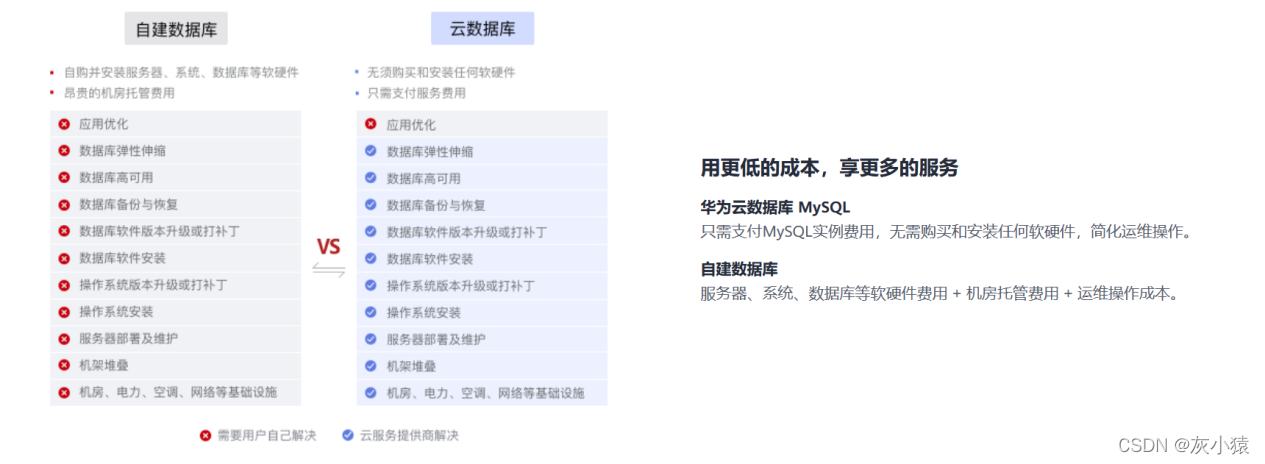Click red cross icon beside 机架堆叠 in 自建数据库 list

(64, 365)
